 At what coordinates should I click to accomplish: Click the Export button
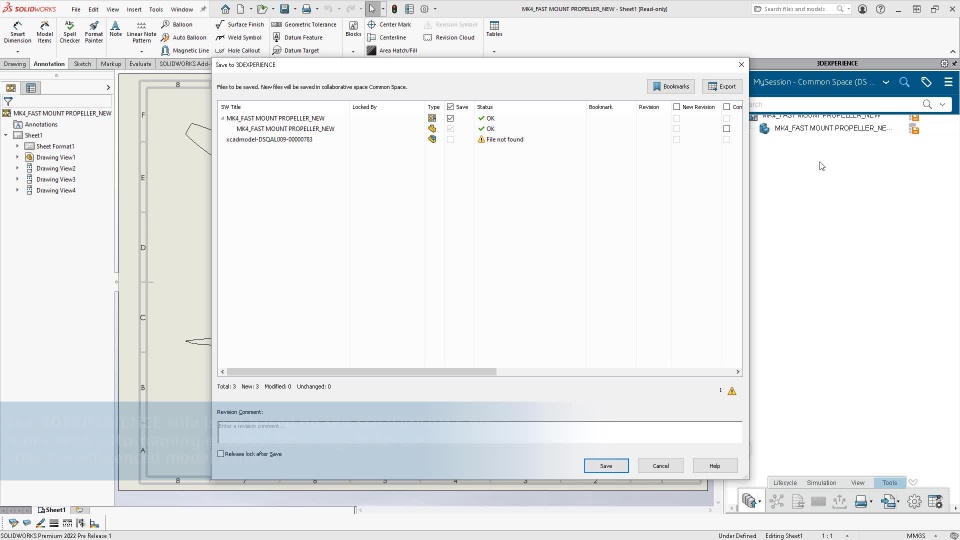pos(722,86)
